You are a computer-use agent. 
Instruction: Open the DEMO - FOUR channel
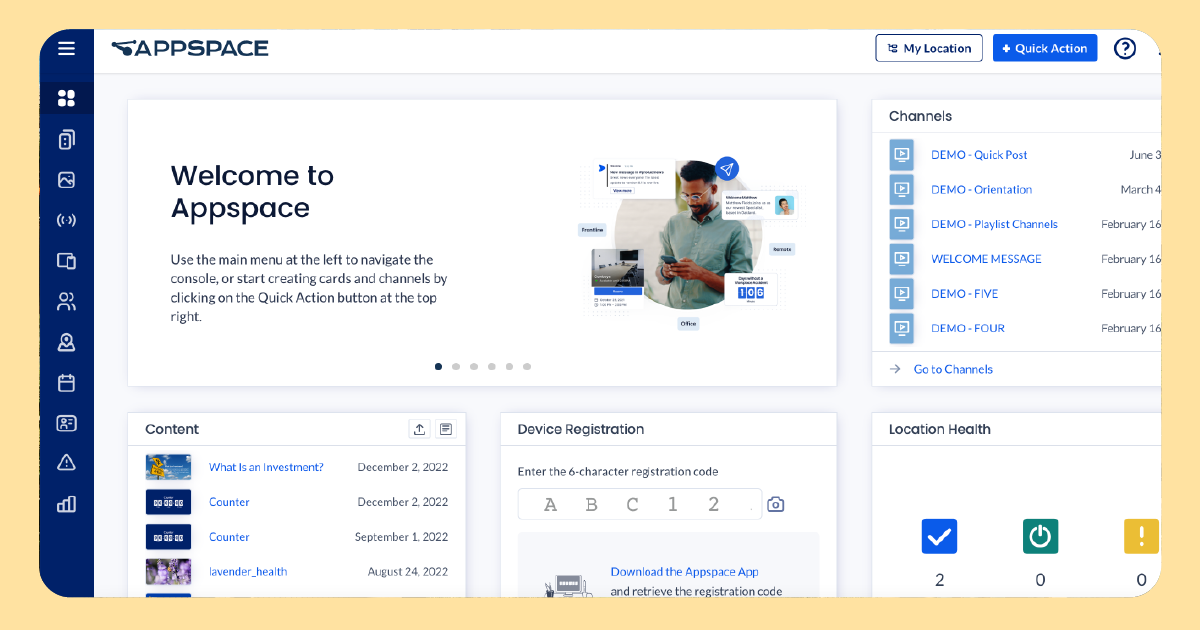pyautogui.click(x=968, y=328)
